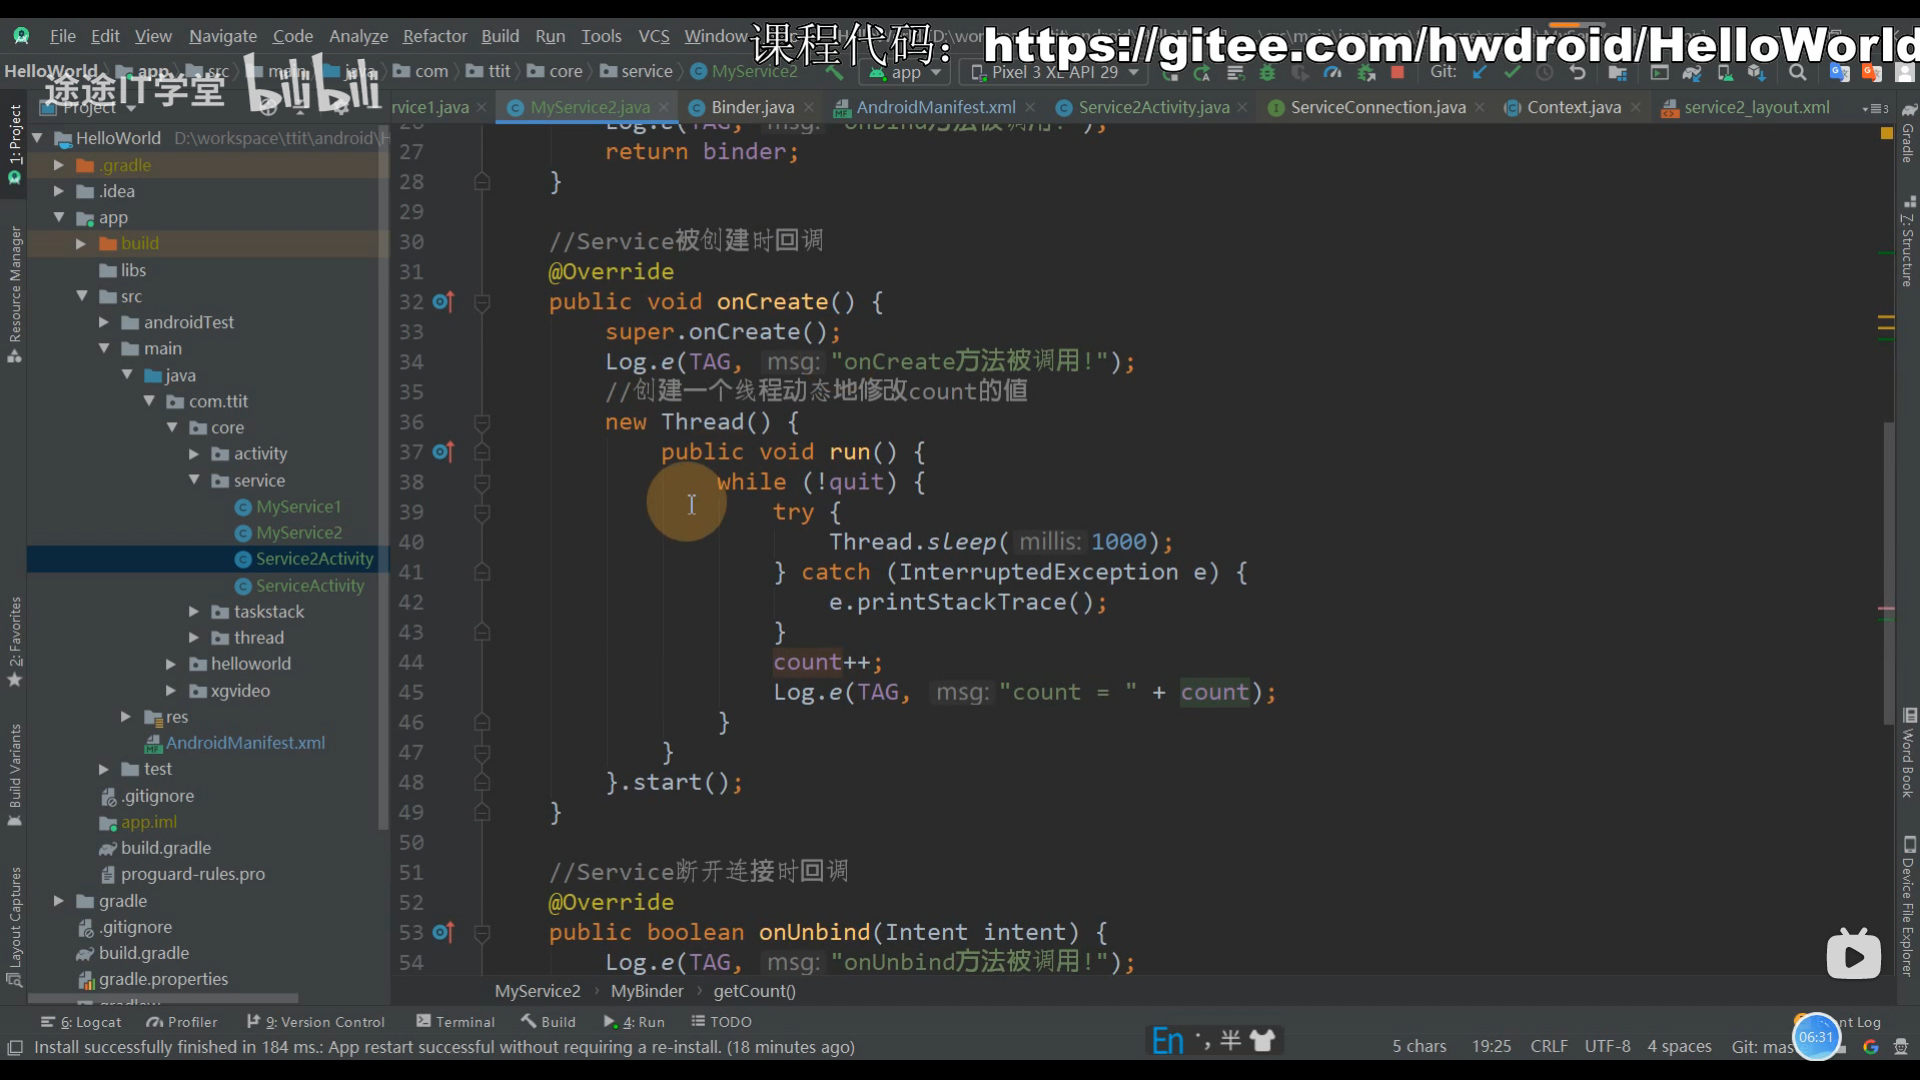1920x1080 pixels.
Task: Show hidden editor tabs list dropdown
Action: click(1877, 107)
